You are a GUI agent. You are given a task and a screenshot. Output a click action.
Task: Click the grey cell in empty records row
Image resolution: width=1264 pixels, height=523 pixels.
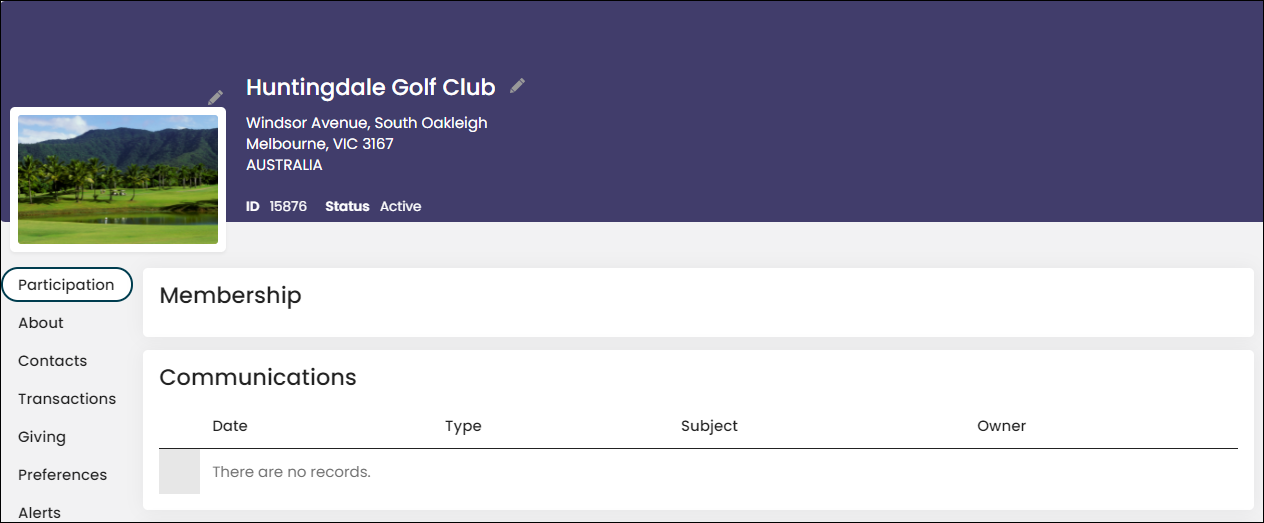179,471
